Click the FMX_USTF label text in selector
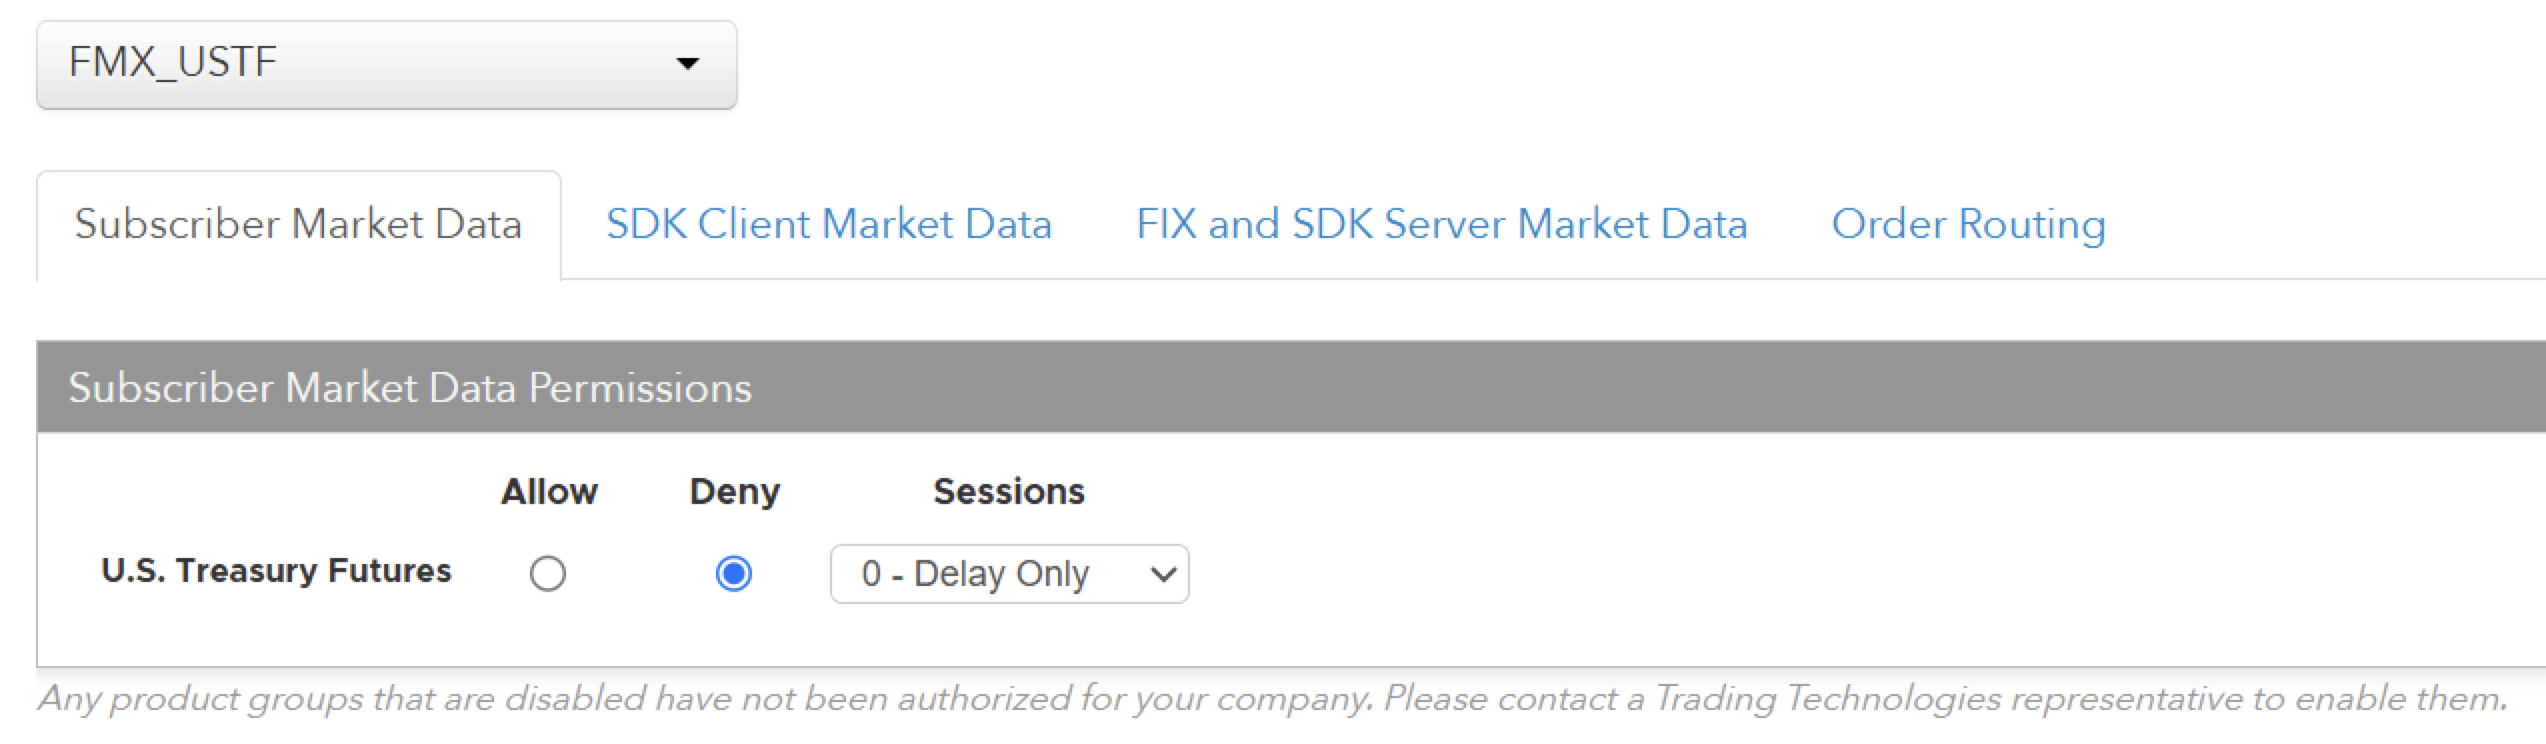Viewport: 2546px width, 744px height. coord(172,62)
